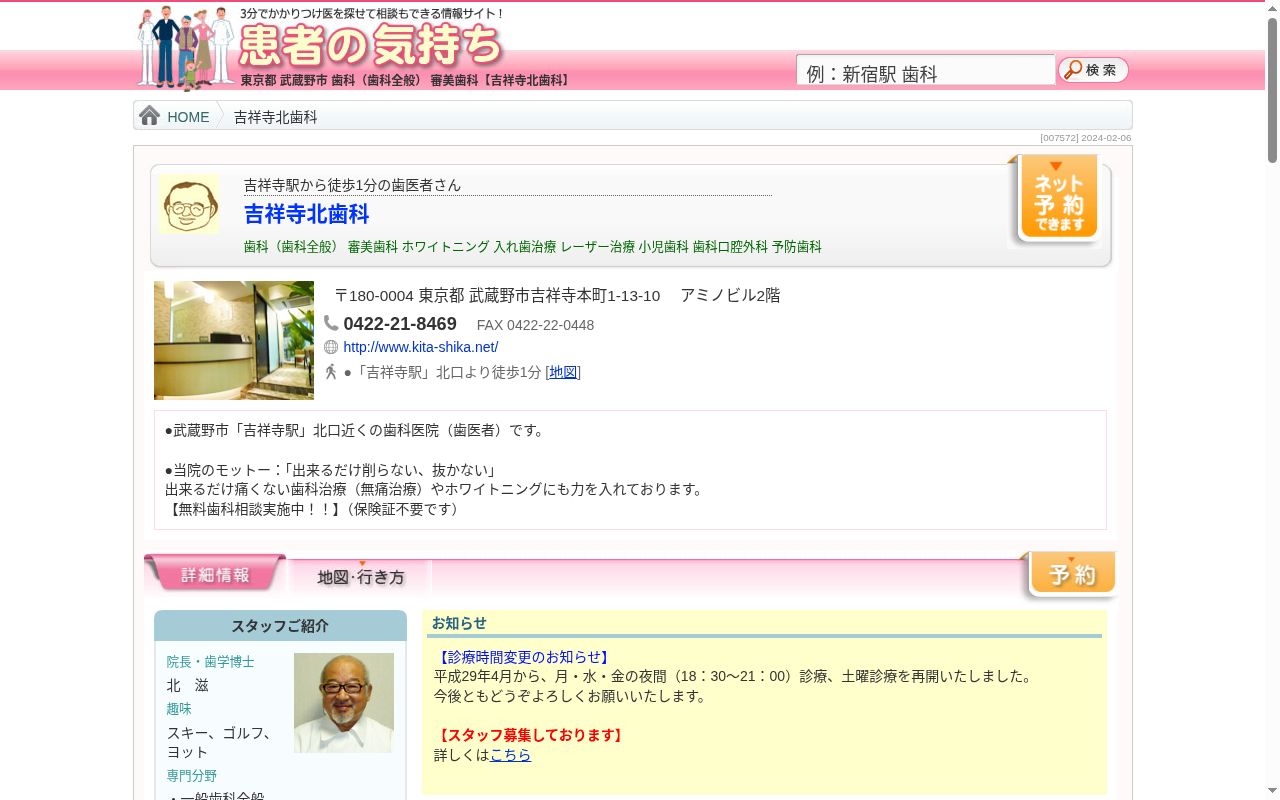Click 吉祥寺北歯科 in the breadcrumb

pyautogui.click(x=276, y=117)
